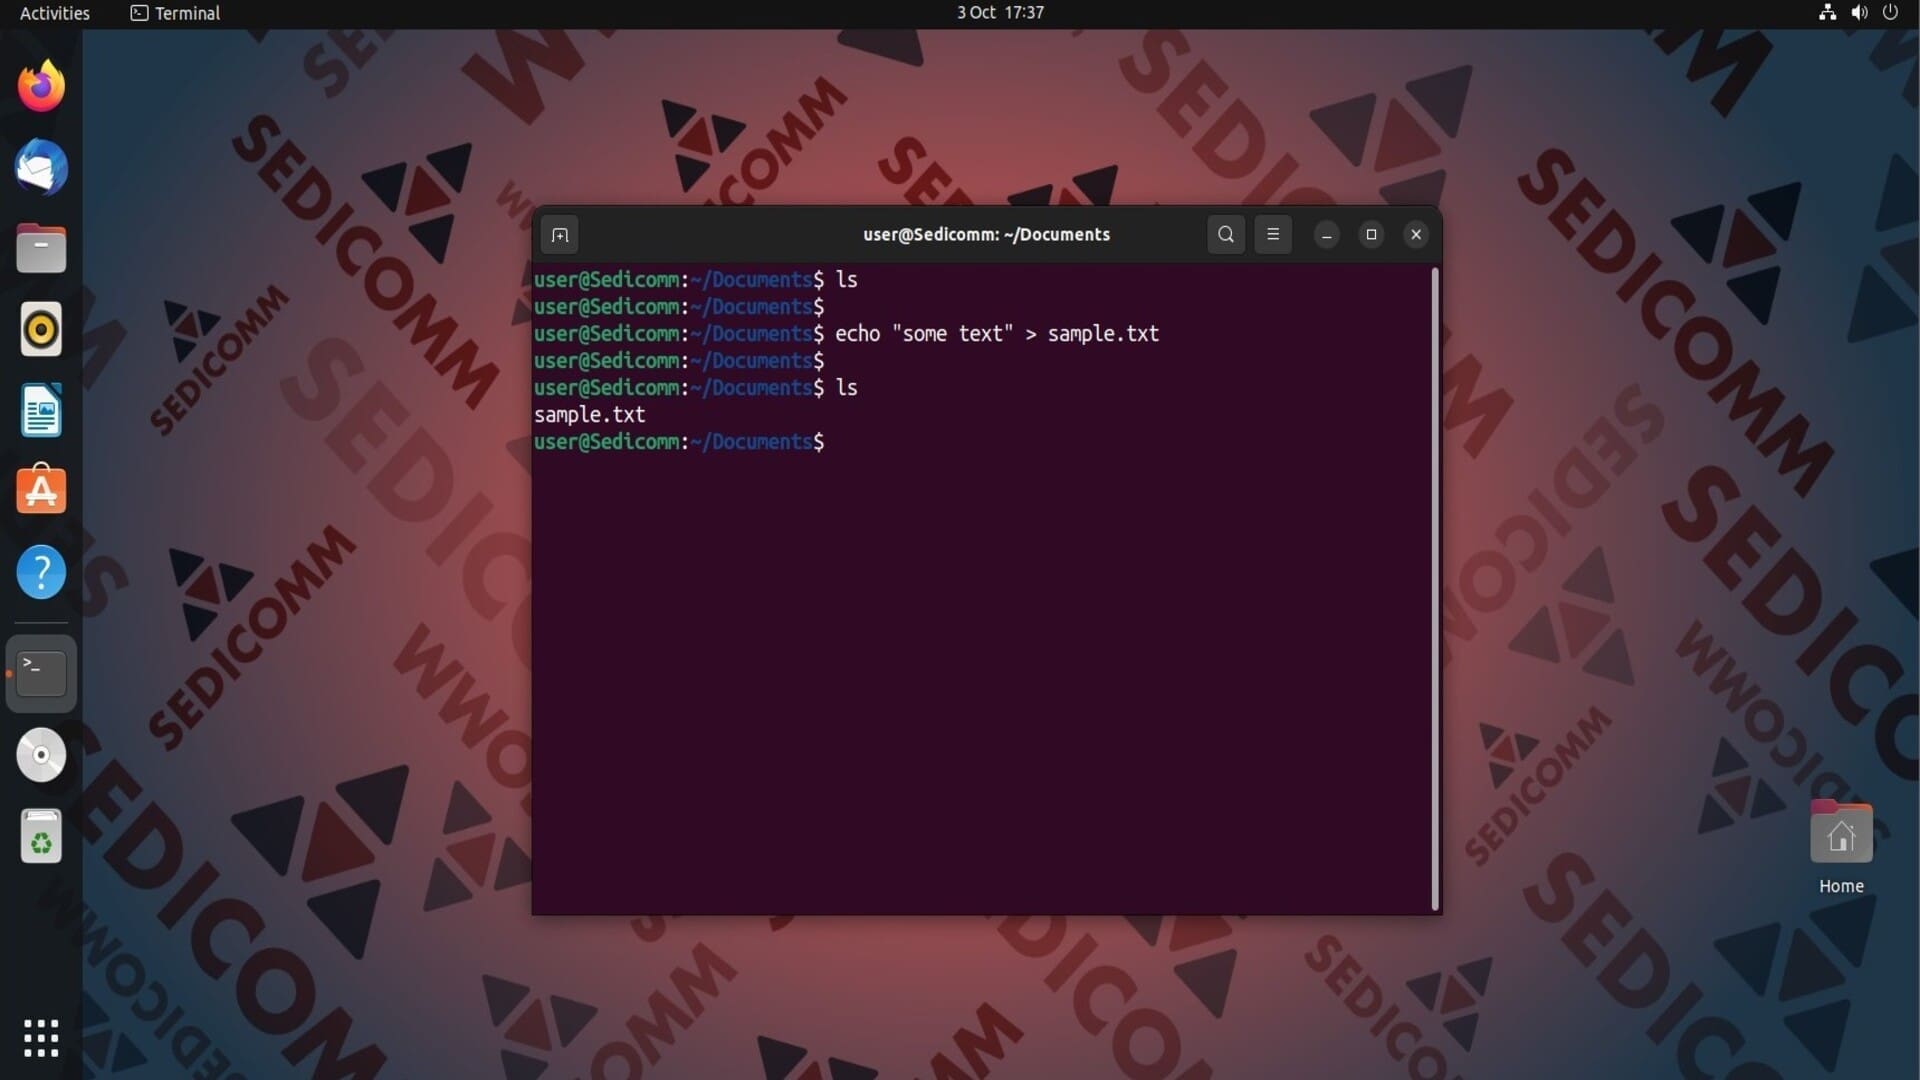Screen dimensions: 1920x1080
Task: Open the clock and calendar at 3 Oct 17:37
Action: tap(1000, 13)
